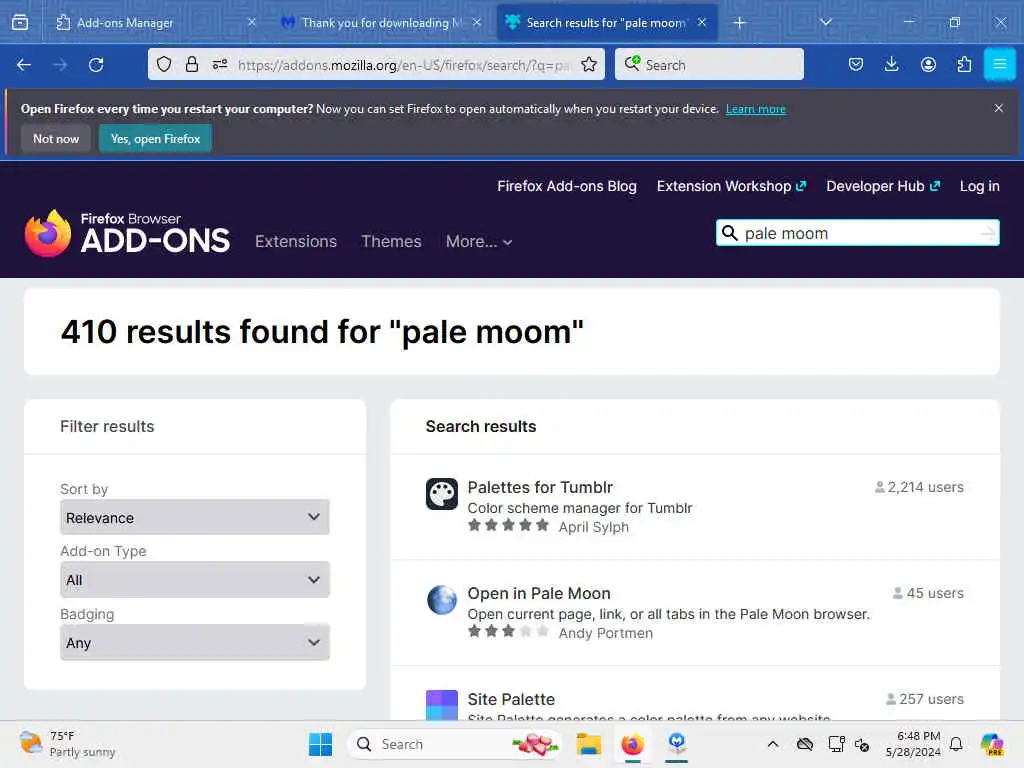Submit add-ons search with arrow button

coord(988,233)
